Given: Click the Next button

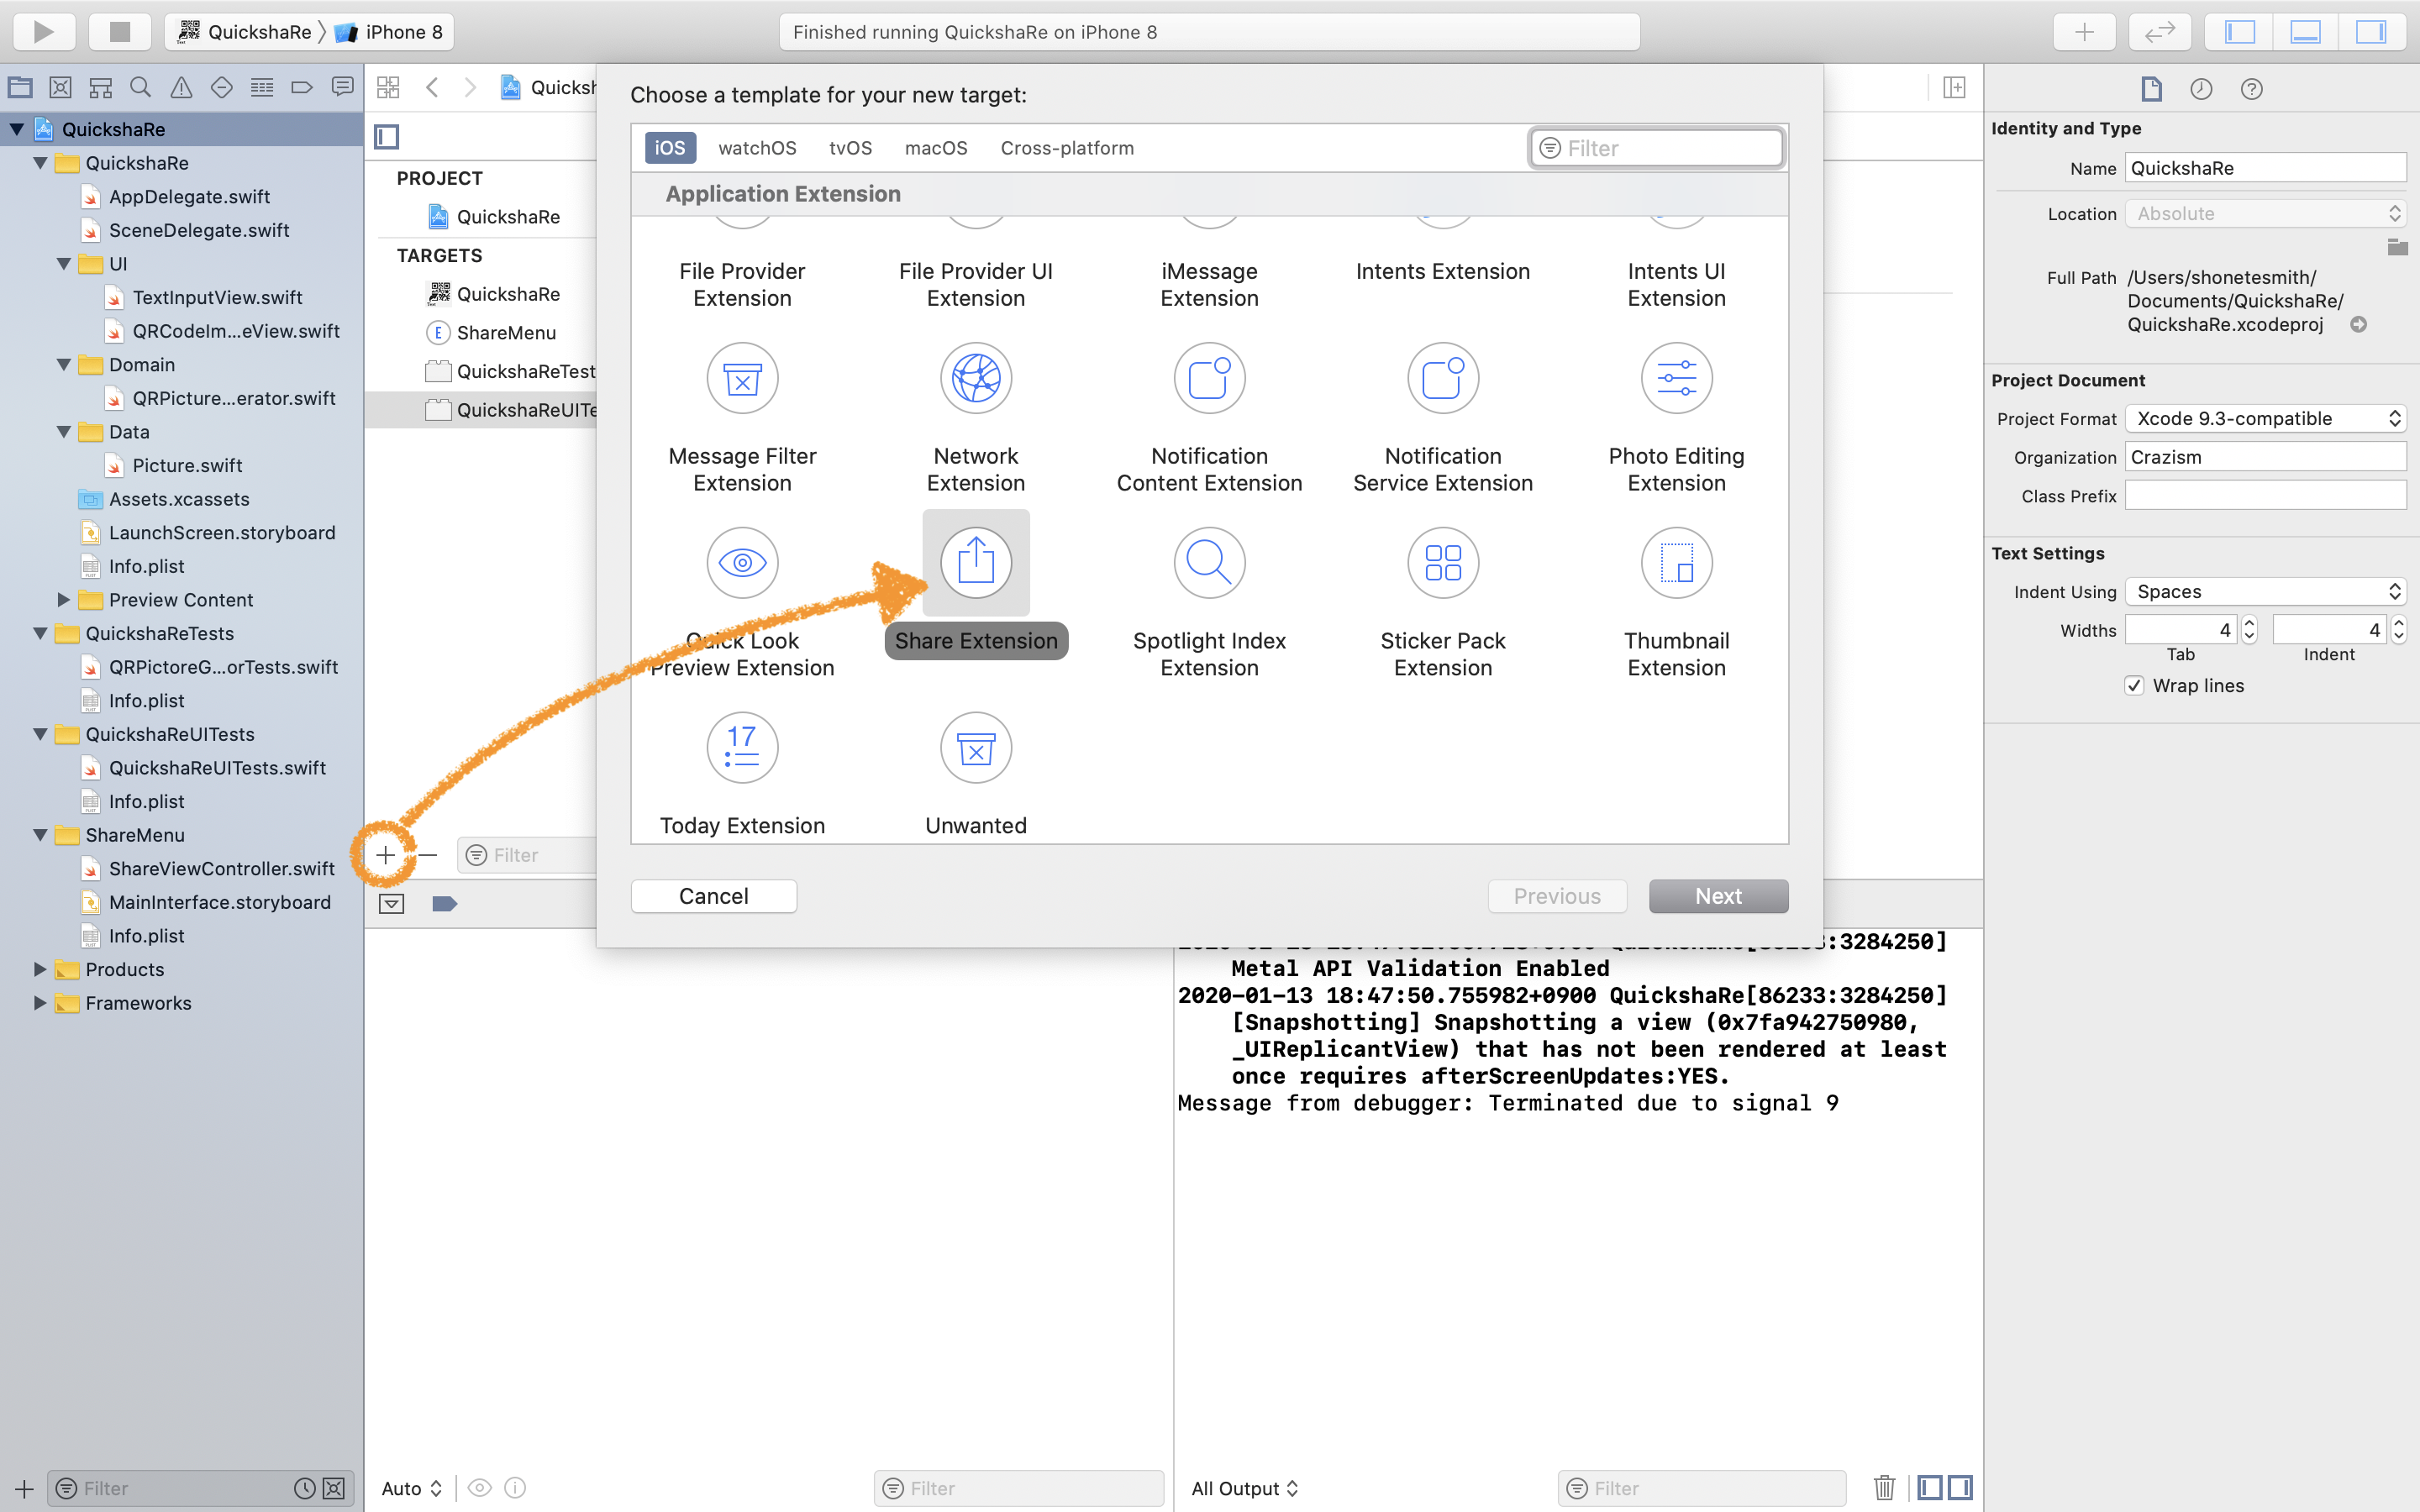Looking at the screenshot, I should [1718, 896].
